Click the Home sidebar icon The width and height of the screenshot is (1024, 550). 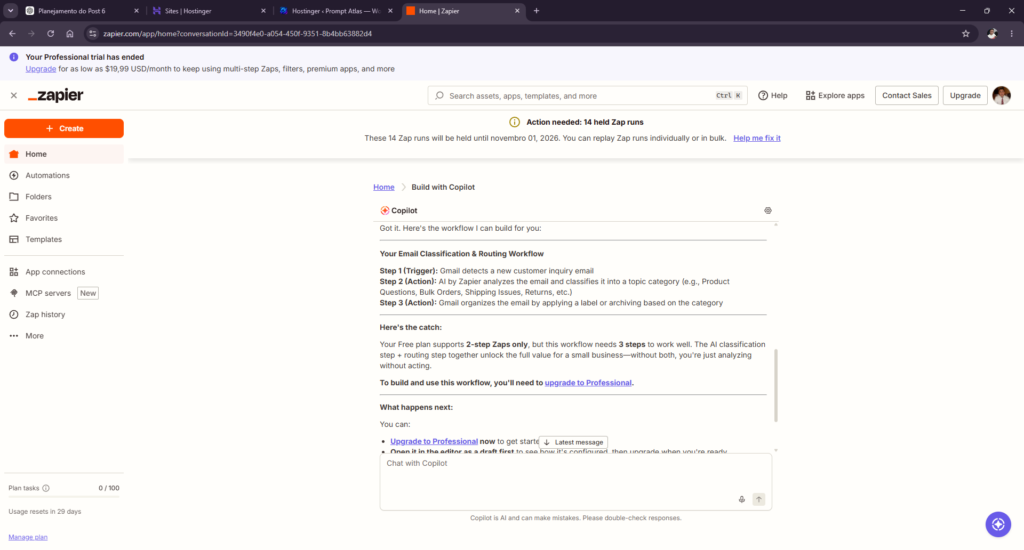(x=14, y=154)
